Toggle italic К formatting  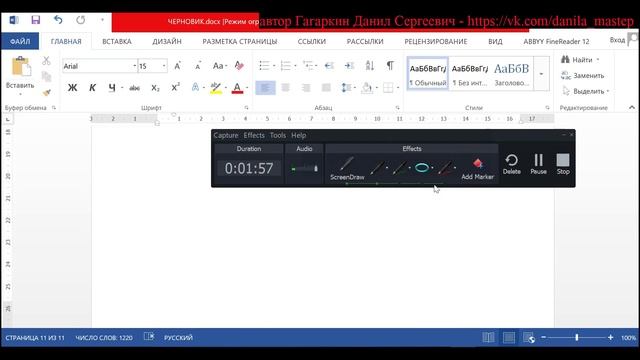(x=93, y=88)
